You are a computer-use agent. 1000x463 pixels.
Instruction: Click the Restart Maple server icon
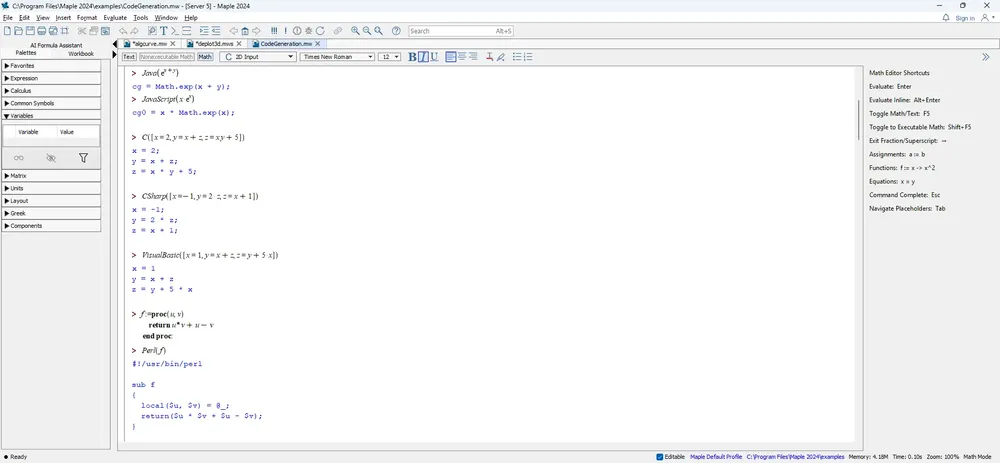[320, 31]
